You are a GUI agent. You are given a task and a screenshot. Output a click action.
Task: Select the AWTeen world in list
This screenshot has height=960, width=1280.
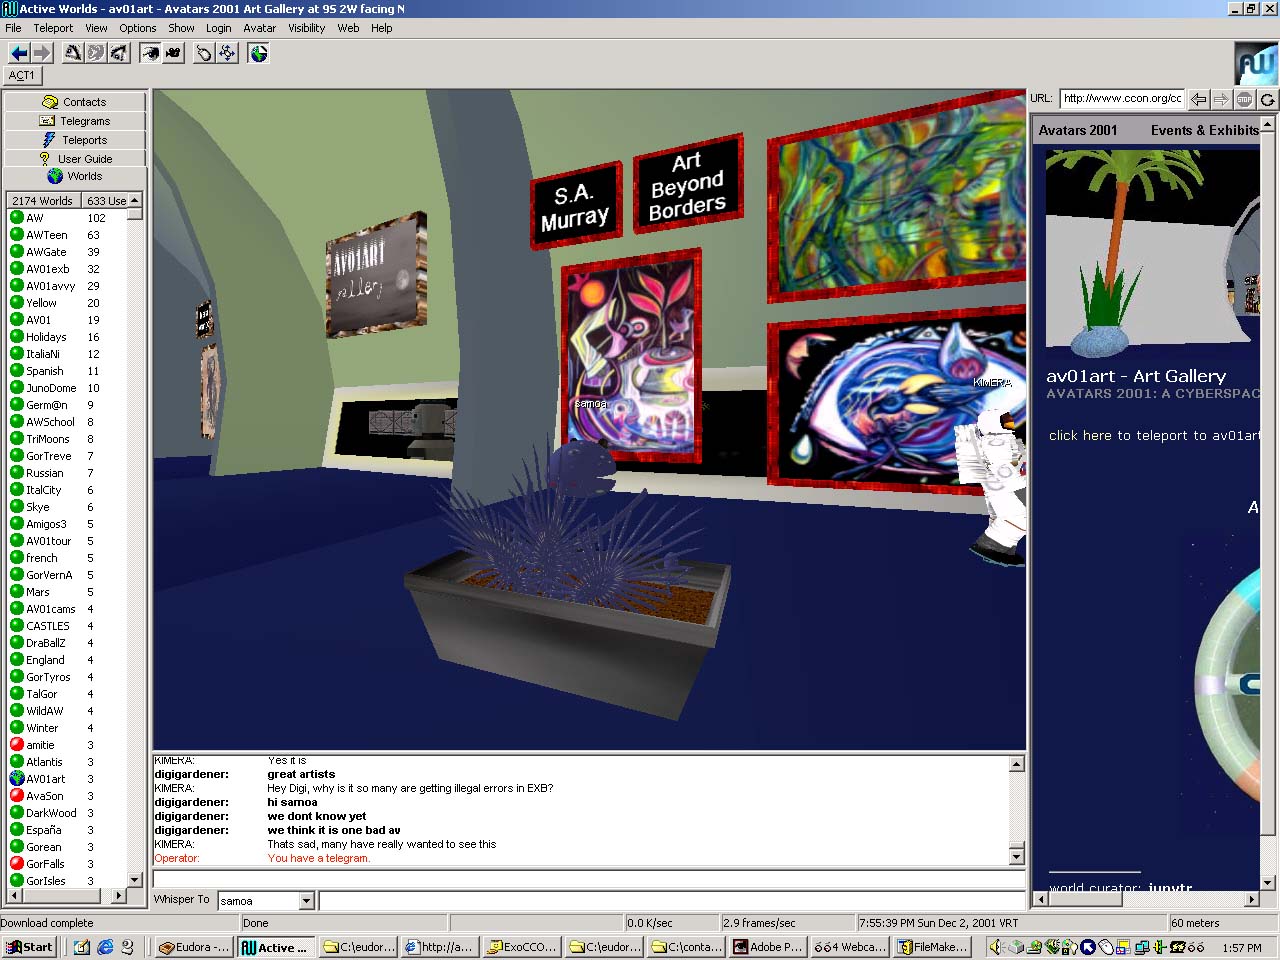(x=47, y=235)
